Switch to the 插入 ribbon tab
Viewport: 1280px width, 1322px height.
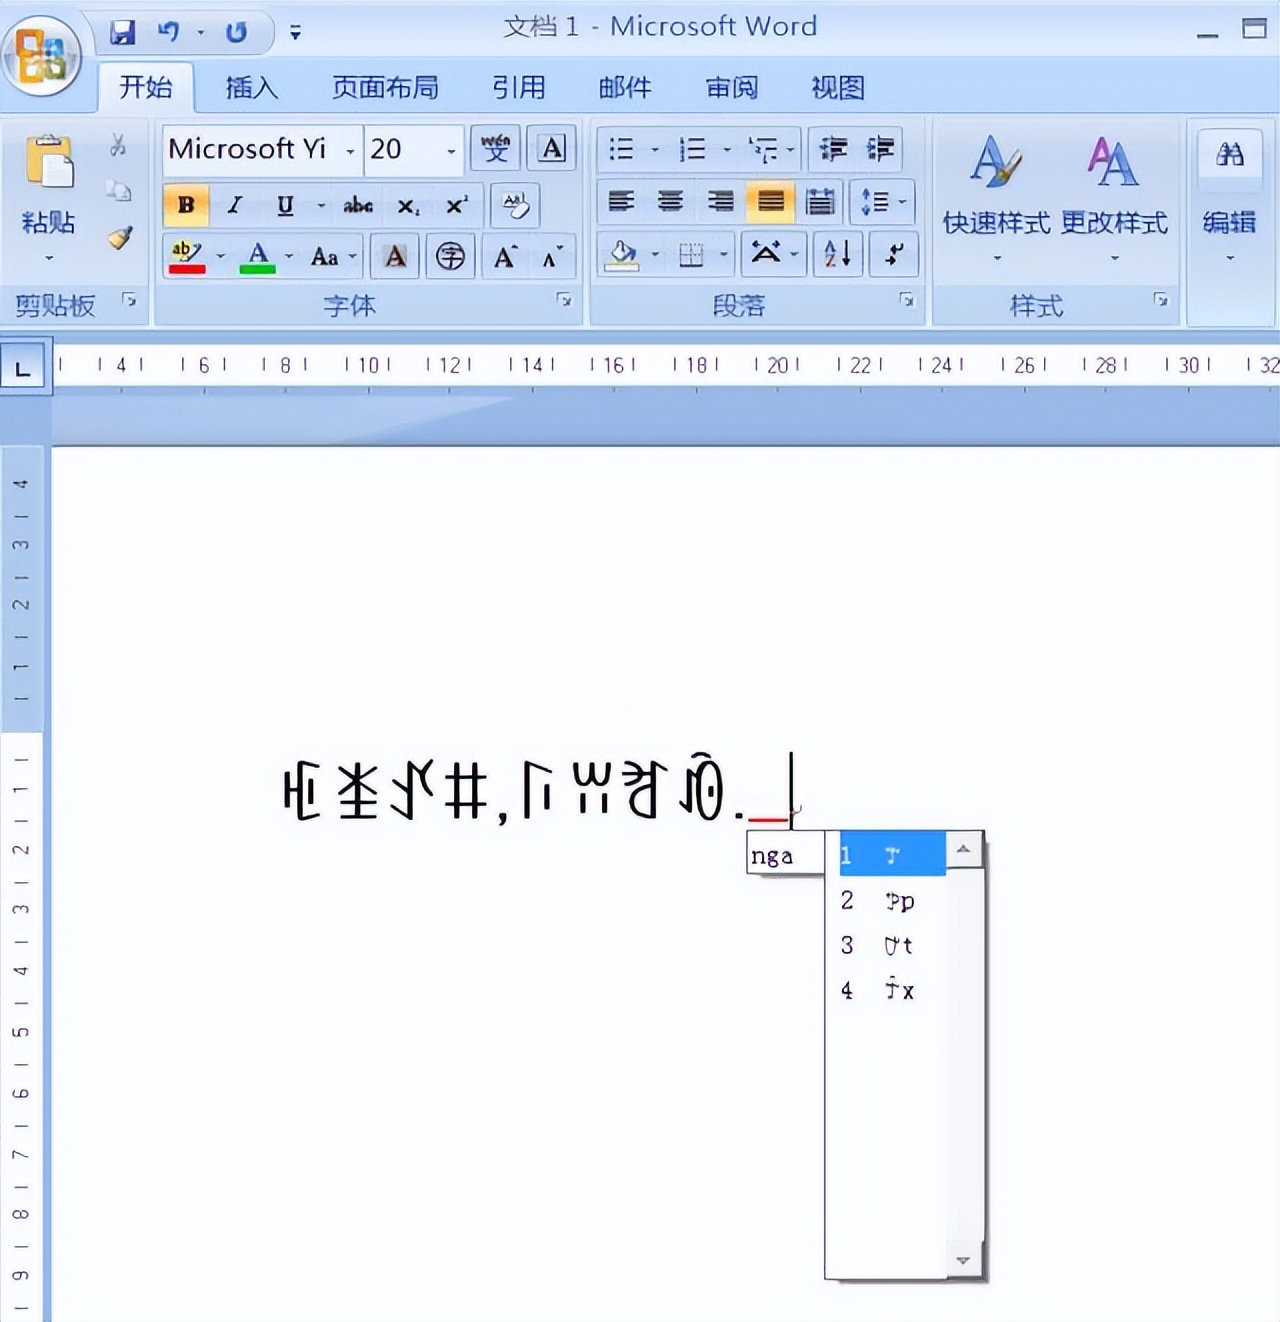[251, 88]
